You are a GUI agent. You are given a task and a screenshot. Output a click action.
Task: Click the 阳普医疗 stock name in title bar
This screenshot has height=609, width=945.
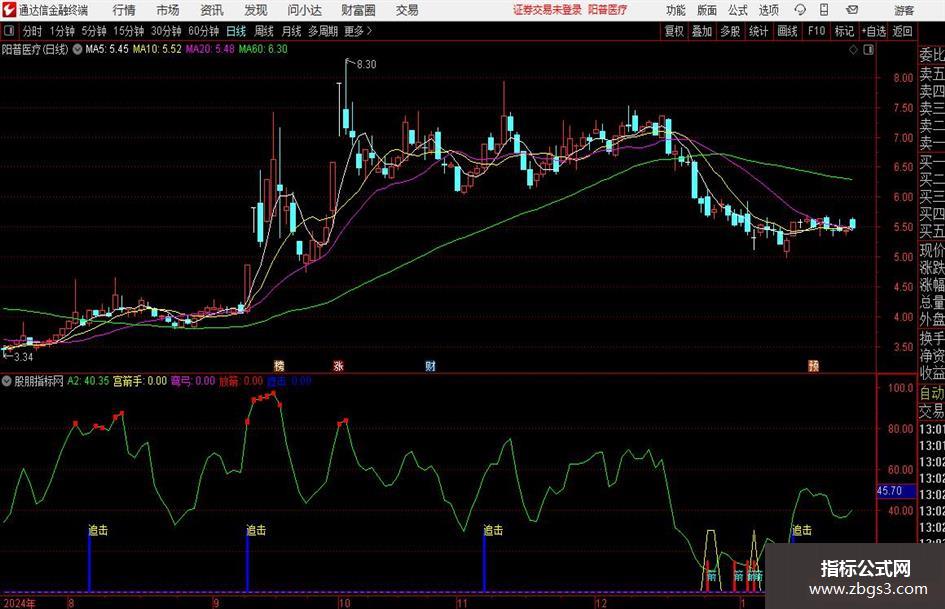point(608,10)
